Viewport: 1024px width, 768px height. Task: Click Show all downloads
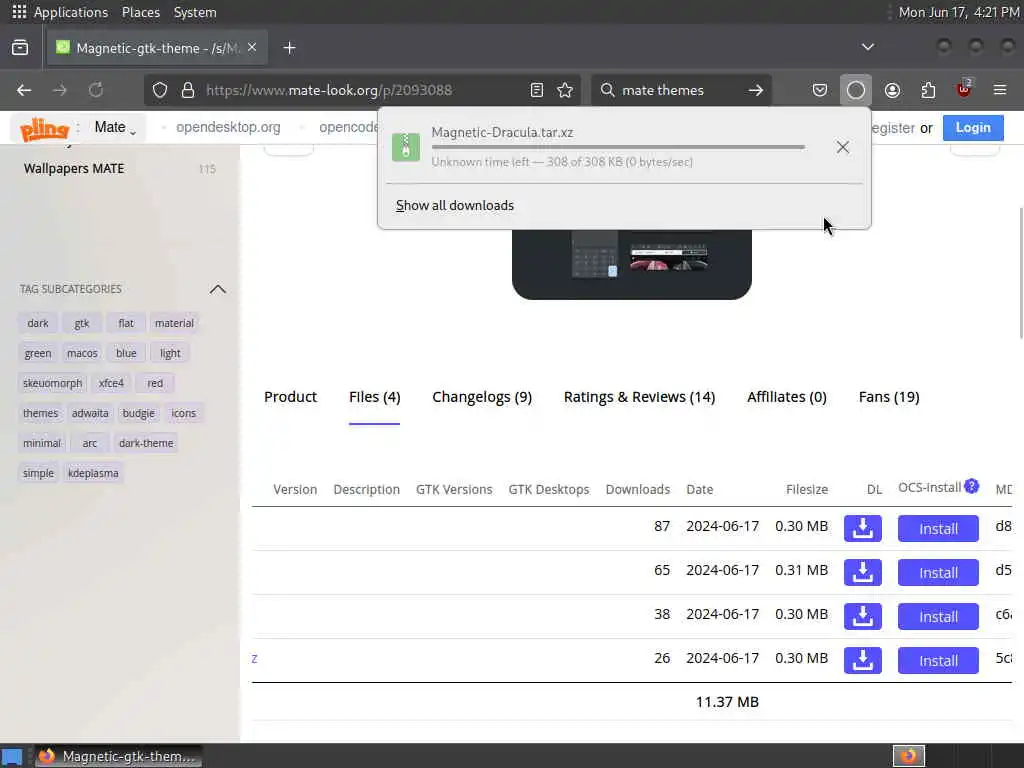(455, 206)
